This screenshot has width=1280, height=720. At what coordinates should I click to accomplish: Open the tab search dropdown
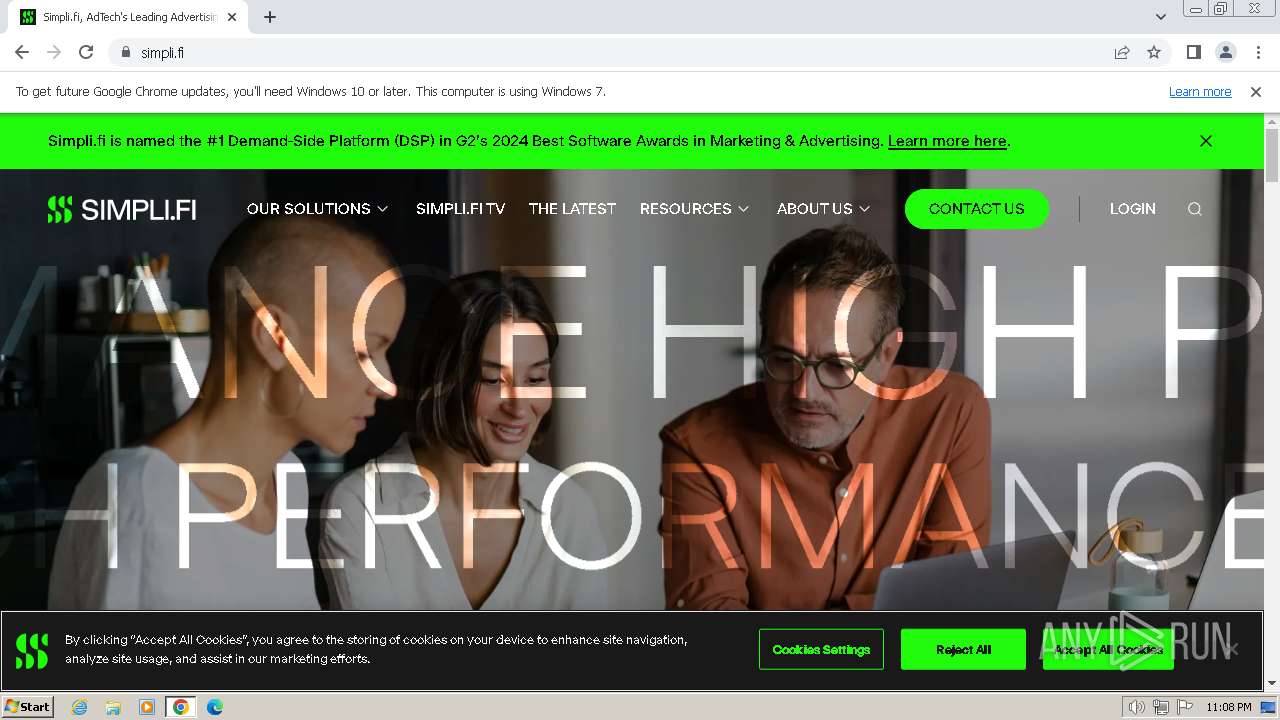(x=1160, y=17)
